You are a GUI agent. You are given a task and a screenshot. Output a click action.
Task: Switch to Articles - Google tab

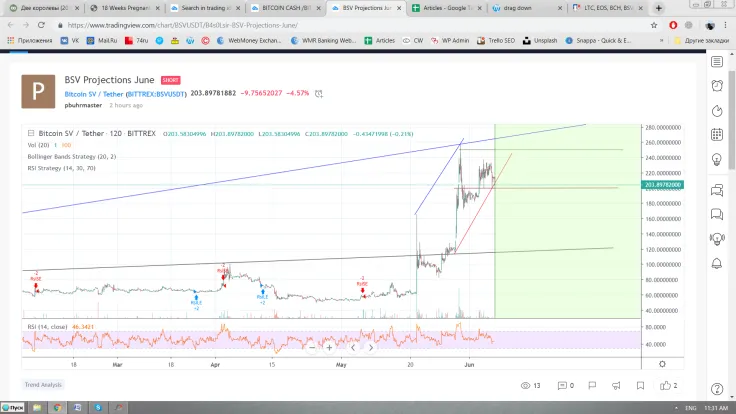[446, 8]
